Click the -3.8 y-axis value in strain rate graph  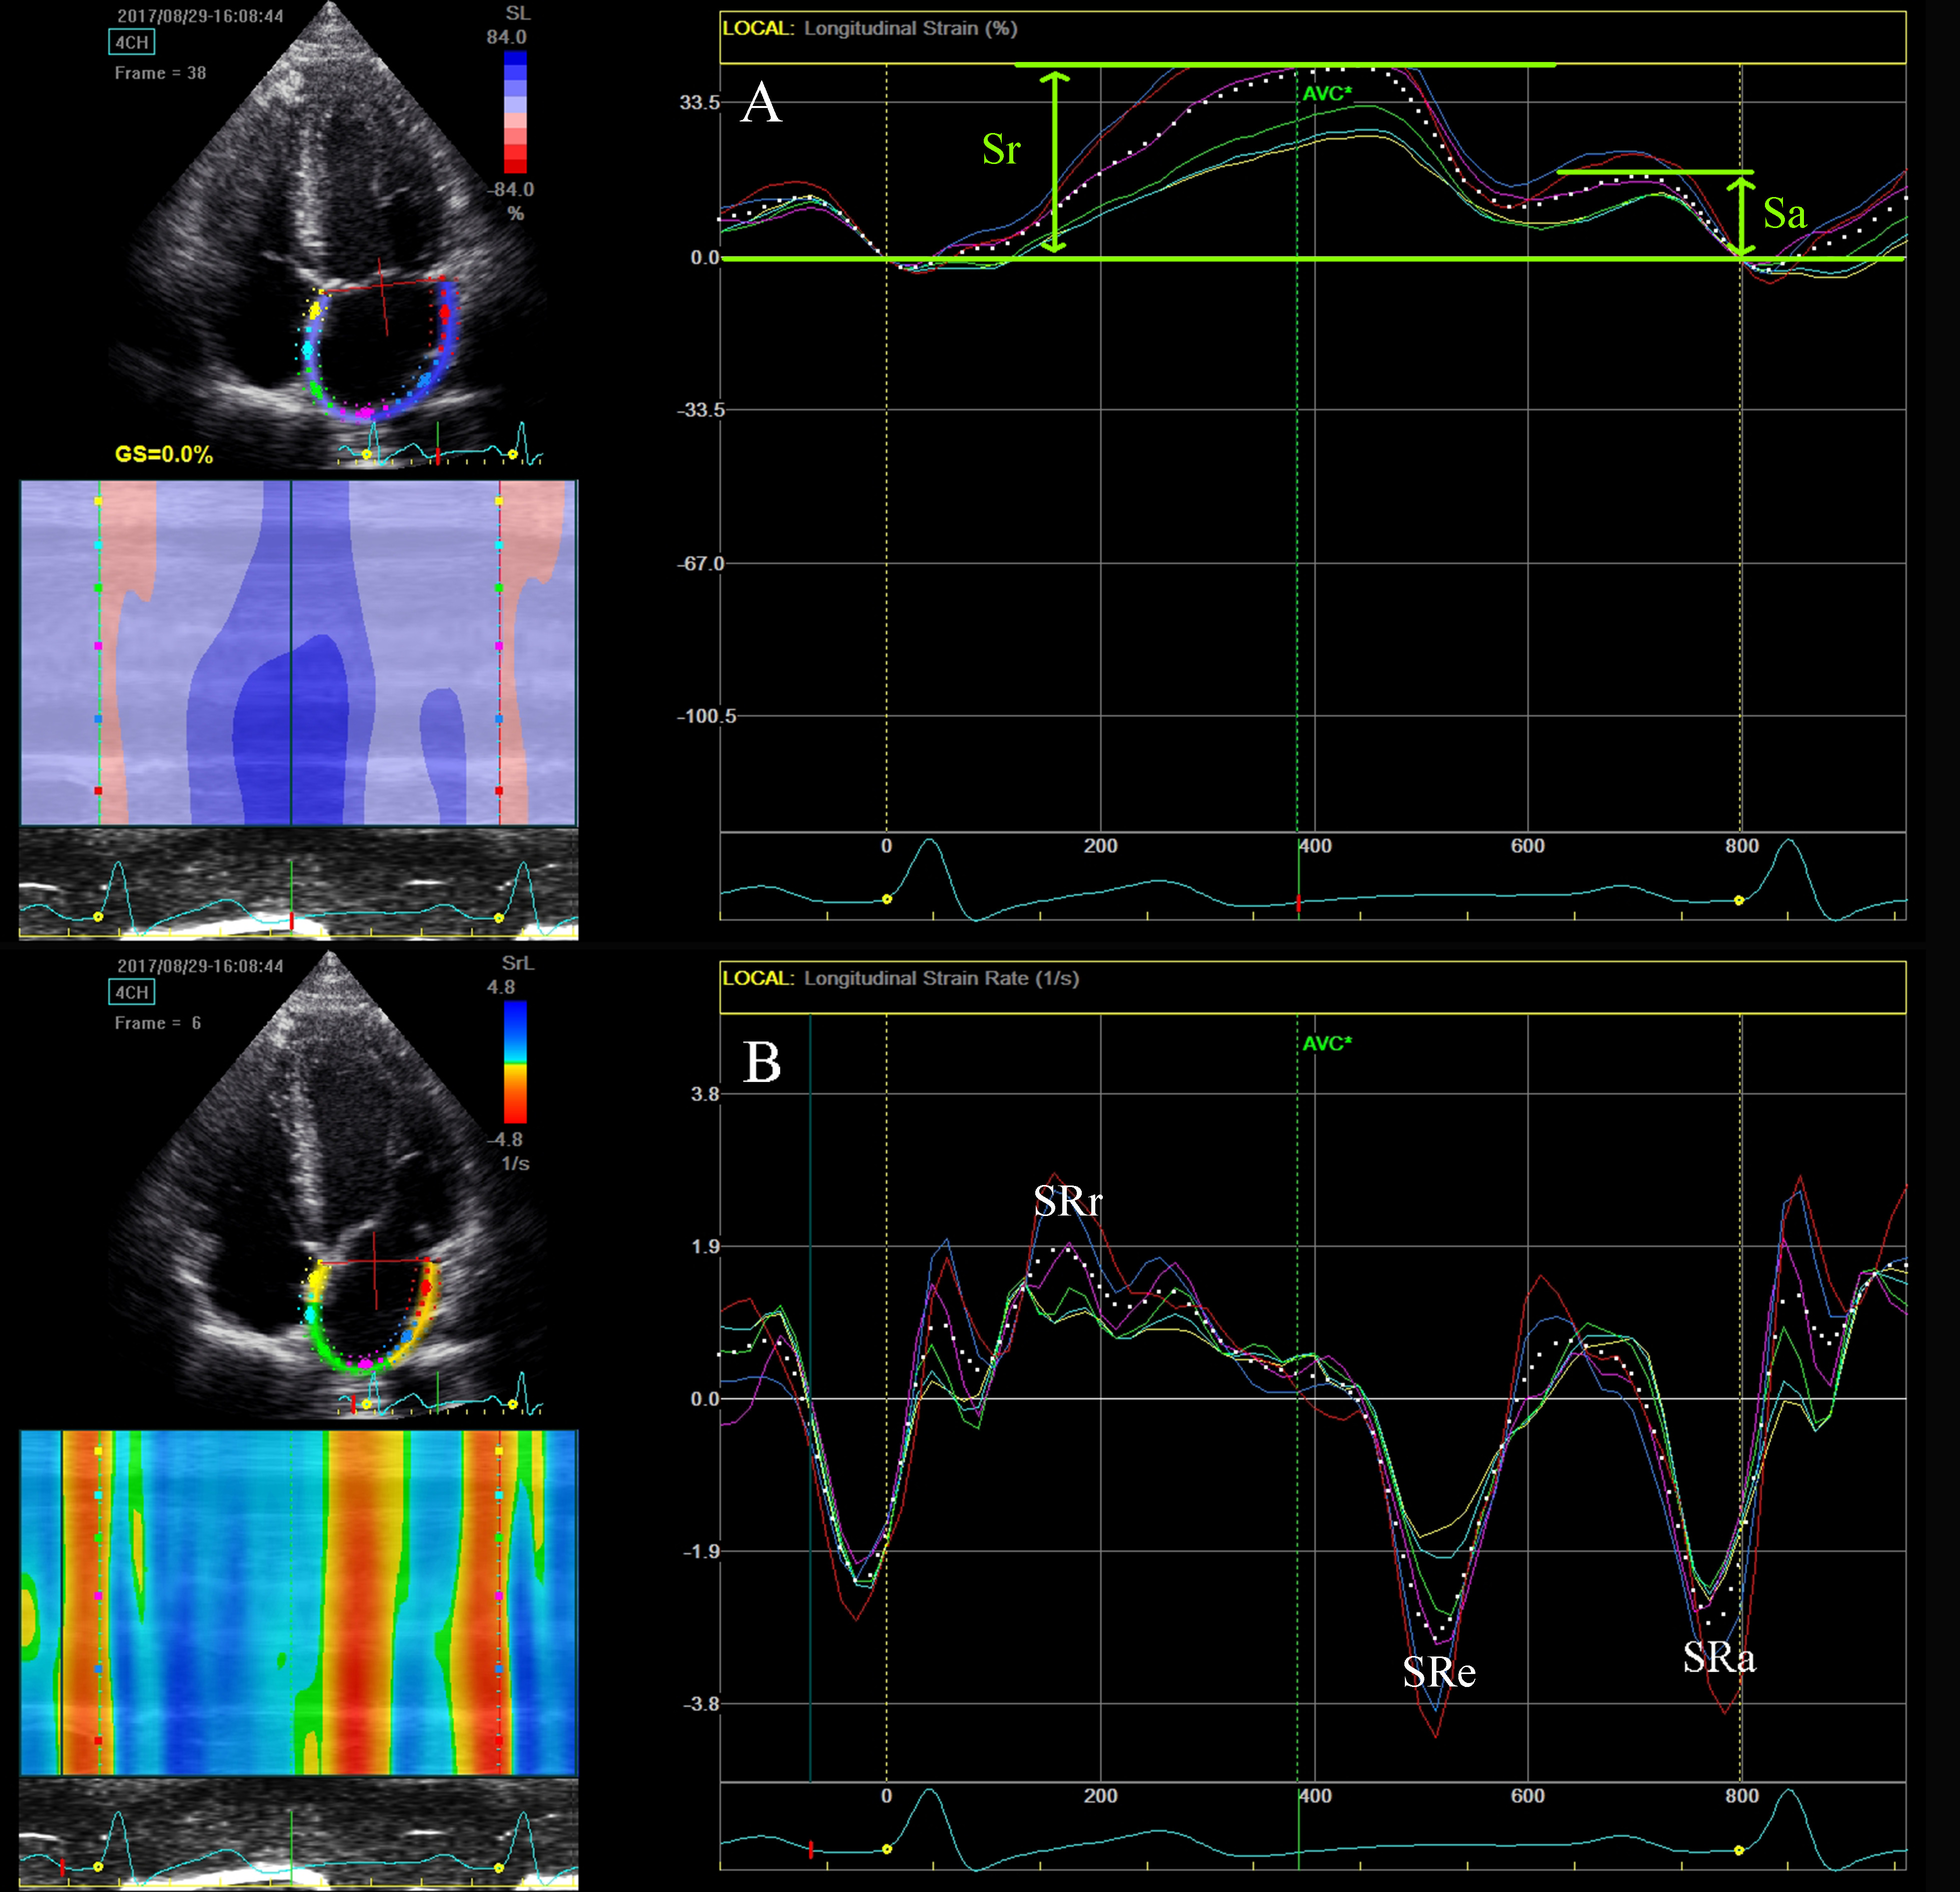pyautogui.click(x=702, y=1704)
